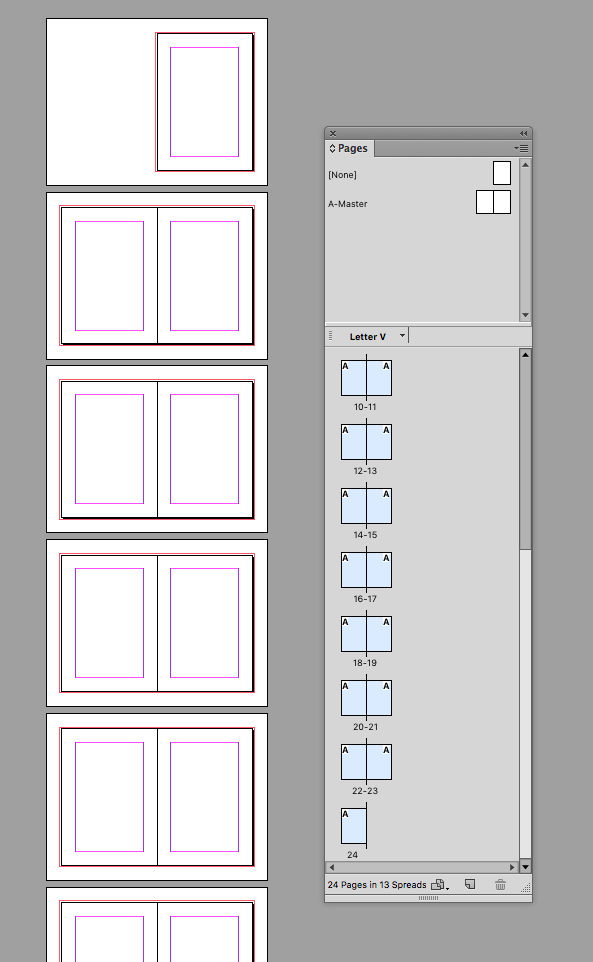The image size is (593, 962).
Task: Click pages list scroll up arrow
Action: coord(525,355)
